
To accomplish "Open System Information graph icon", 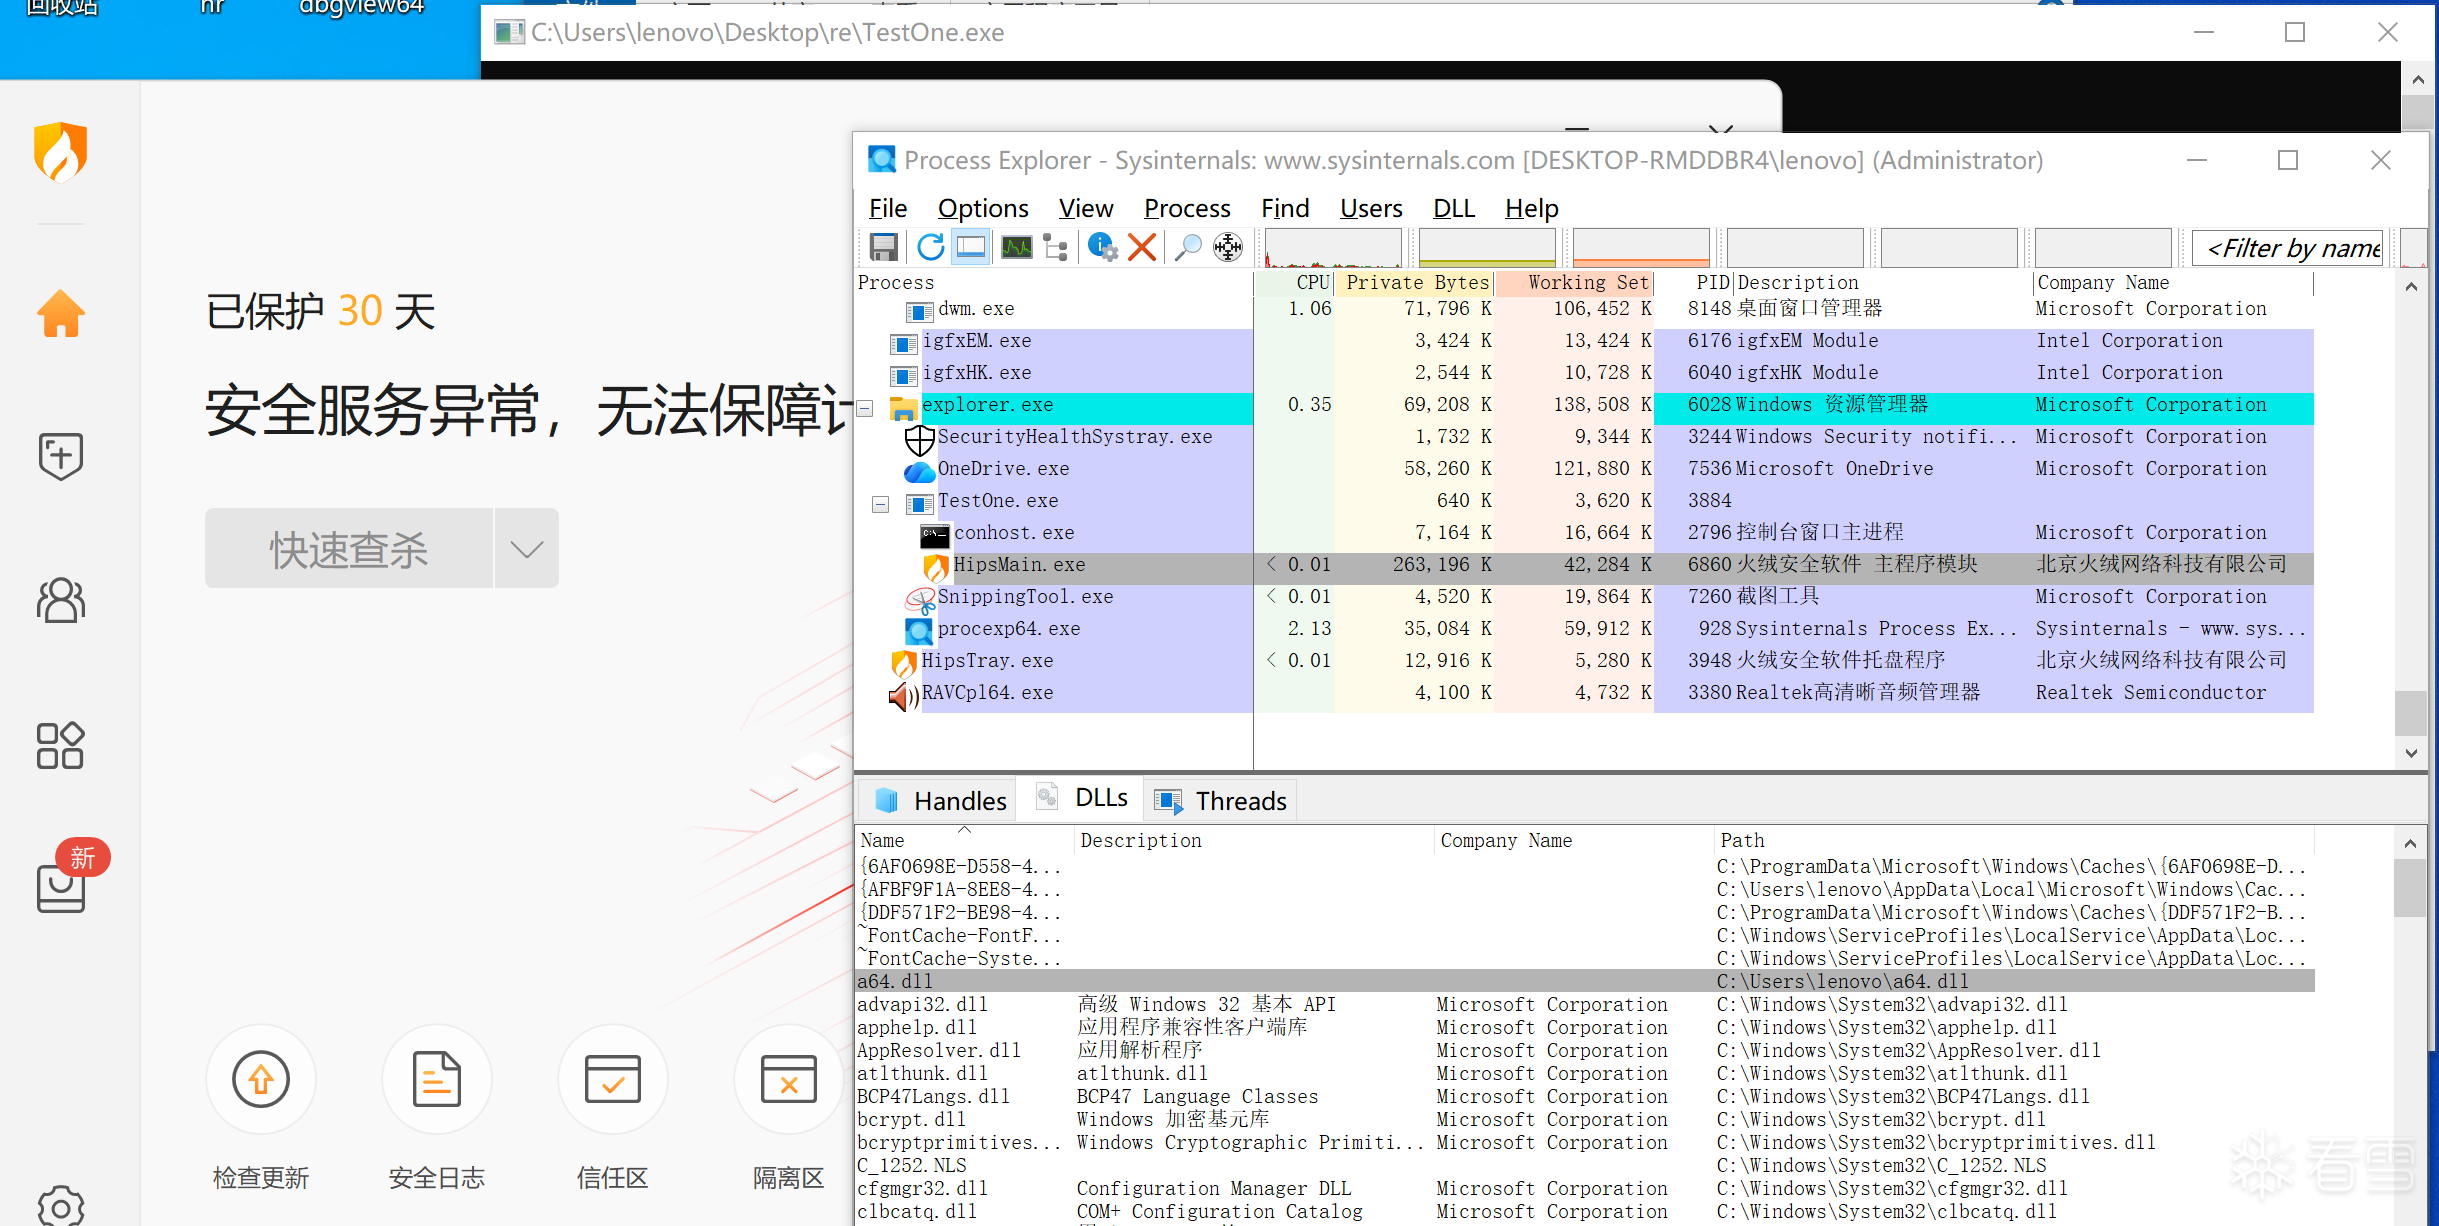I will coord(1015,247).
